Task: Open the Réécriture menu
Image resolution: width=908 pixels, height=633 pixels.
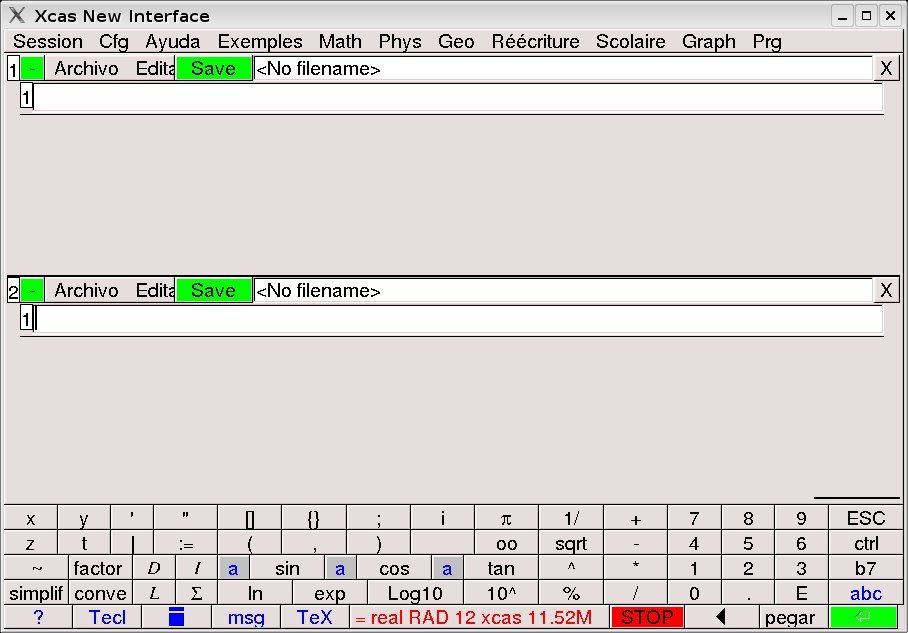Action: [535, 41]
